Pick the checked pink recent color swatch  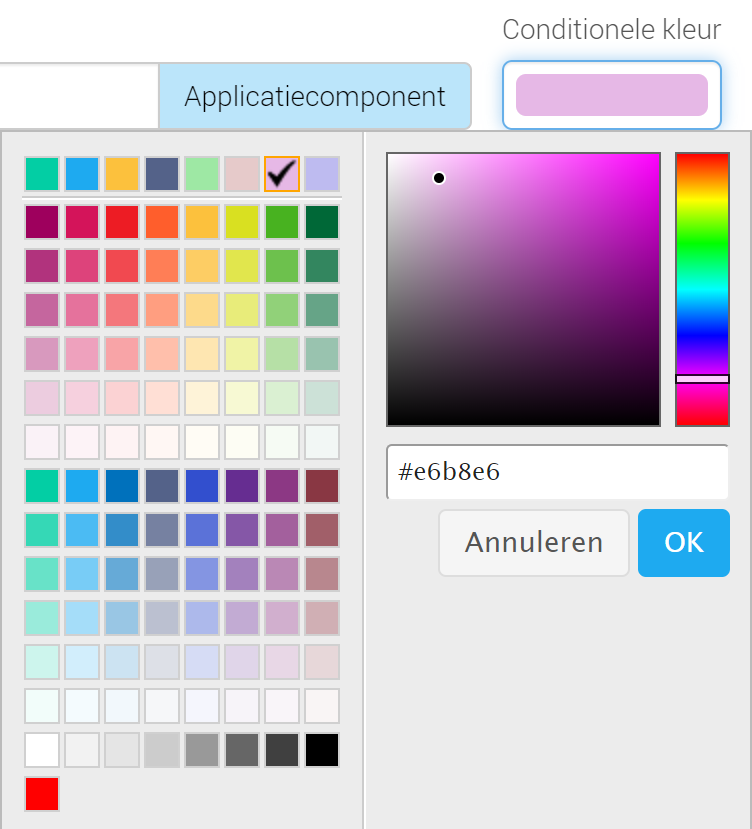[x=282, y=173]
